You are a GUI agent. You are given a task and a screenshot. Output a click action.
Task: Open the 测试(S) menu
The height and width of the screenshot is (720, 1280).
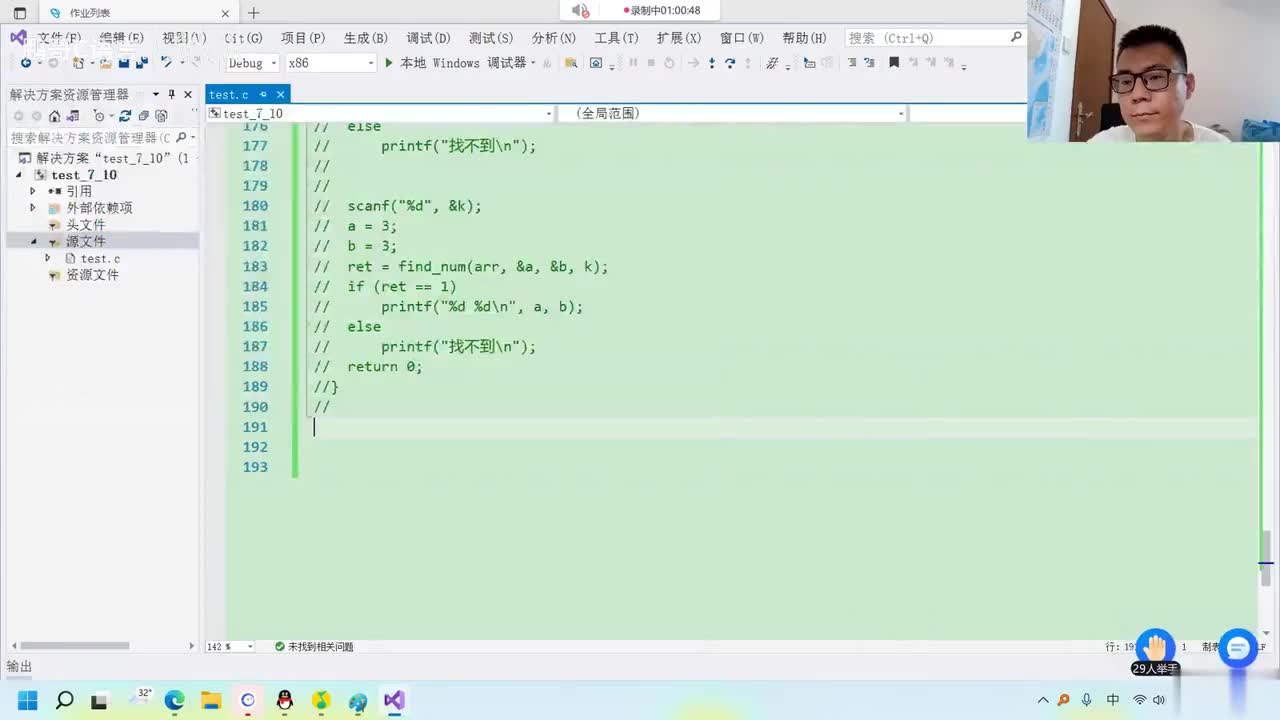pyautogui.click(x=491, y=38)
